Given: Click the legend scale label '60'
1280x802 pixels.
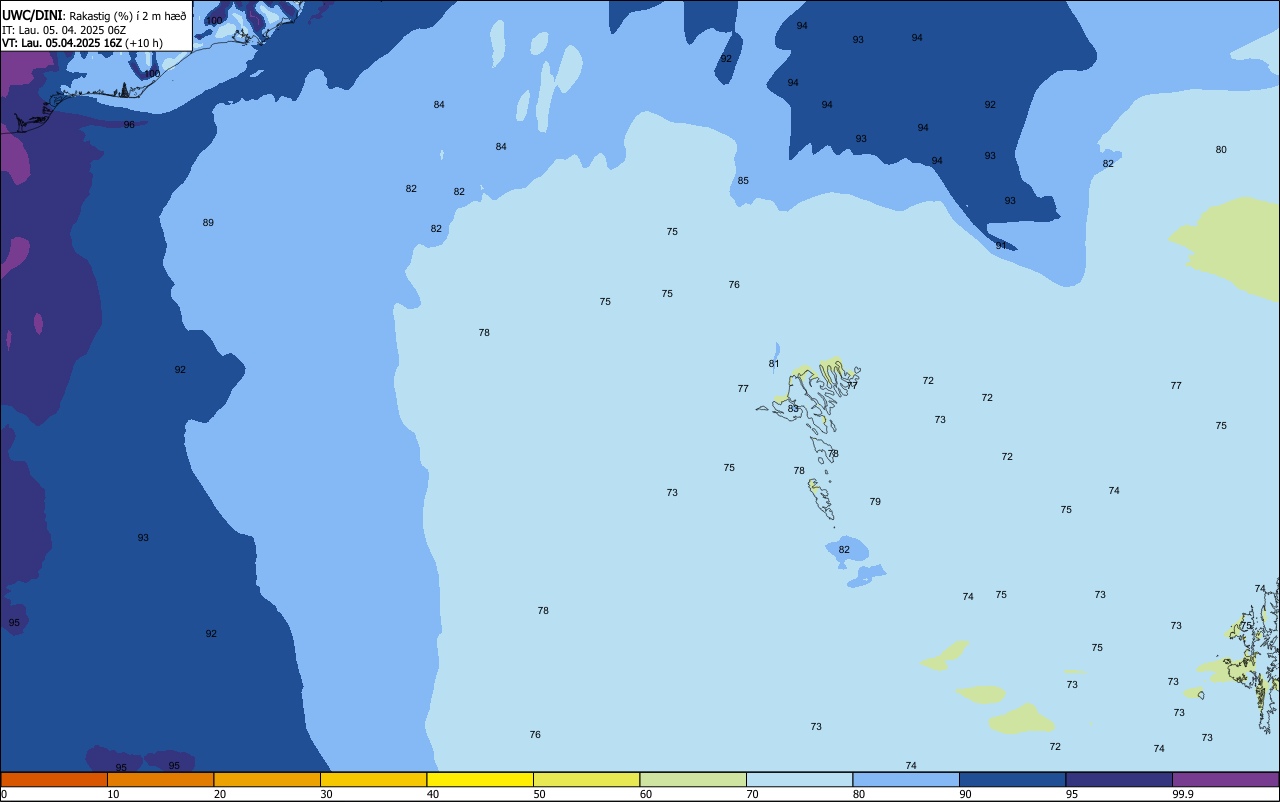Looking at the screenshot, I should 645,794.
